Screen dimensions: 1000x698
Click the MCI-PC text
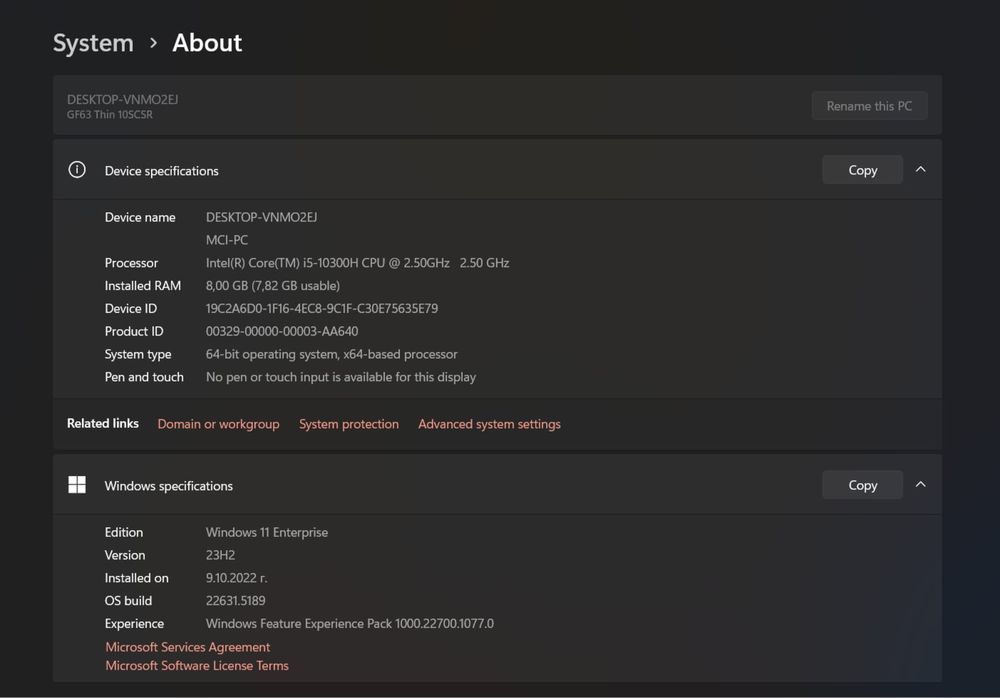tap(226, 240)
